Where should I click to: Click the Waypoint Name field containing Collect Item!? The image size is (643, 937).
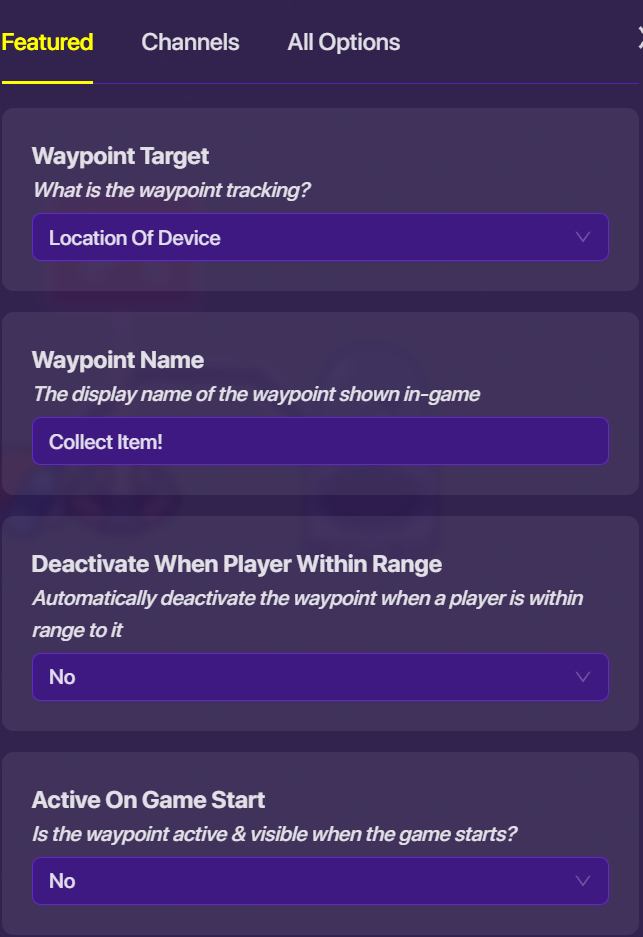(x=320, y=441)
